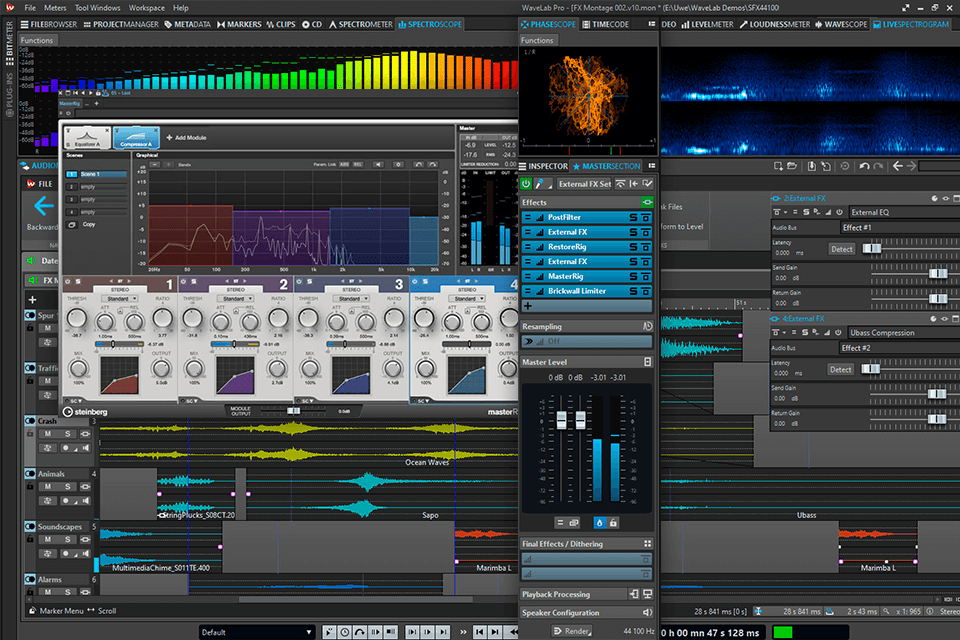Click the Phasescope toolbar icon
This screenshot has height=640, width=960.
(549, 24)
